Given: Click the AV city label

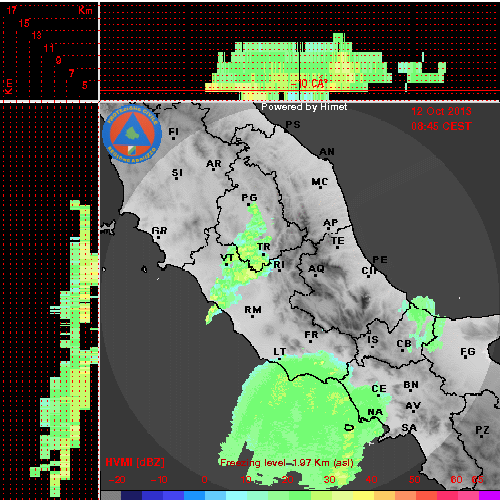Looking at the screenshot, I should click(413, 406).
